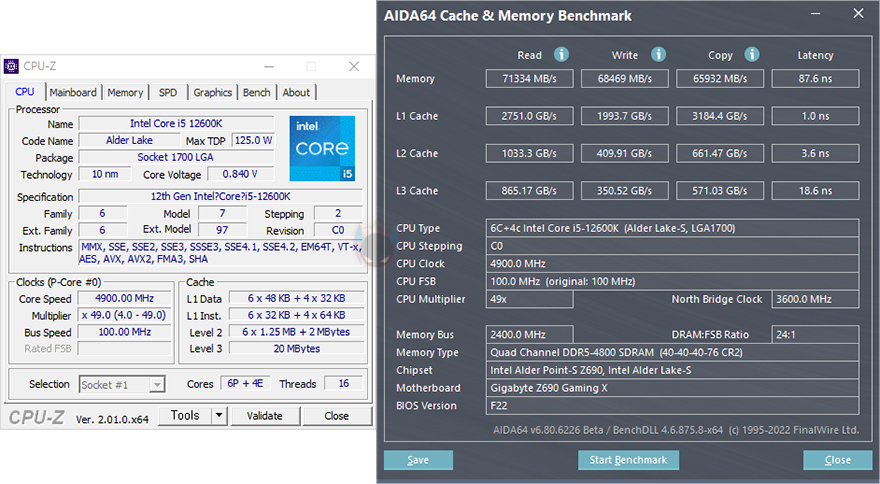The image size is (880, 484).
Task: Click the Copy info icon in AIDA64
Action: (752, 54)
